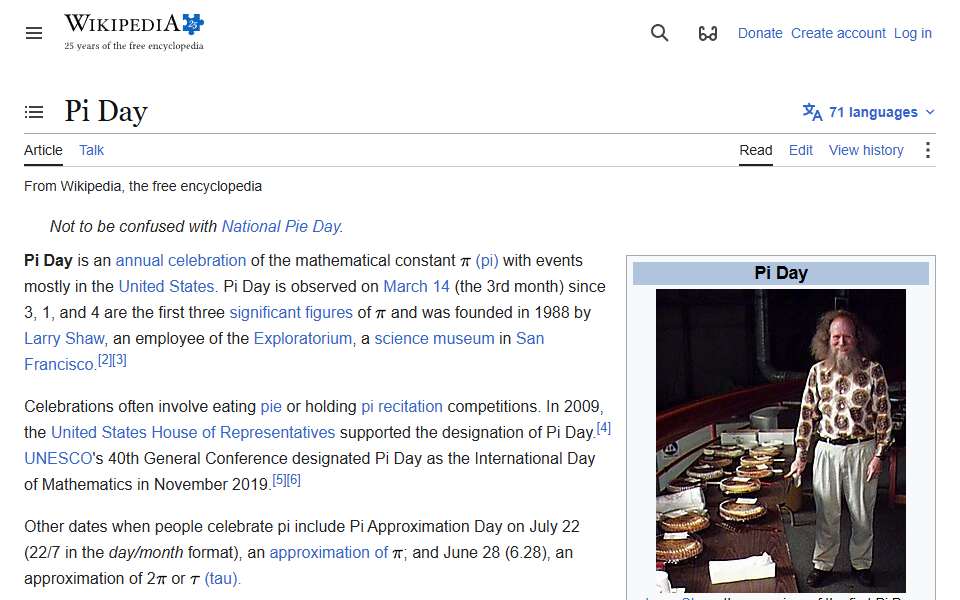Click the Wikipedia logo
960x600 pixels.
[134, 32]
